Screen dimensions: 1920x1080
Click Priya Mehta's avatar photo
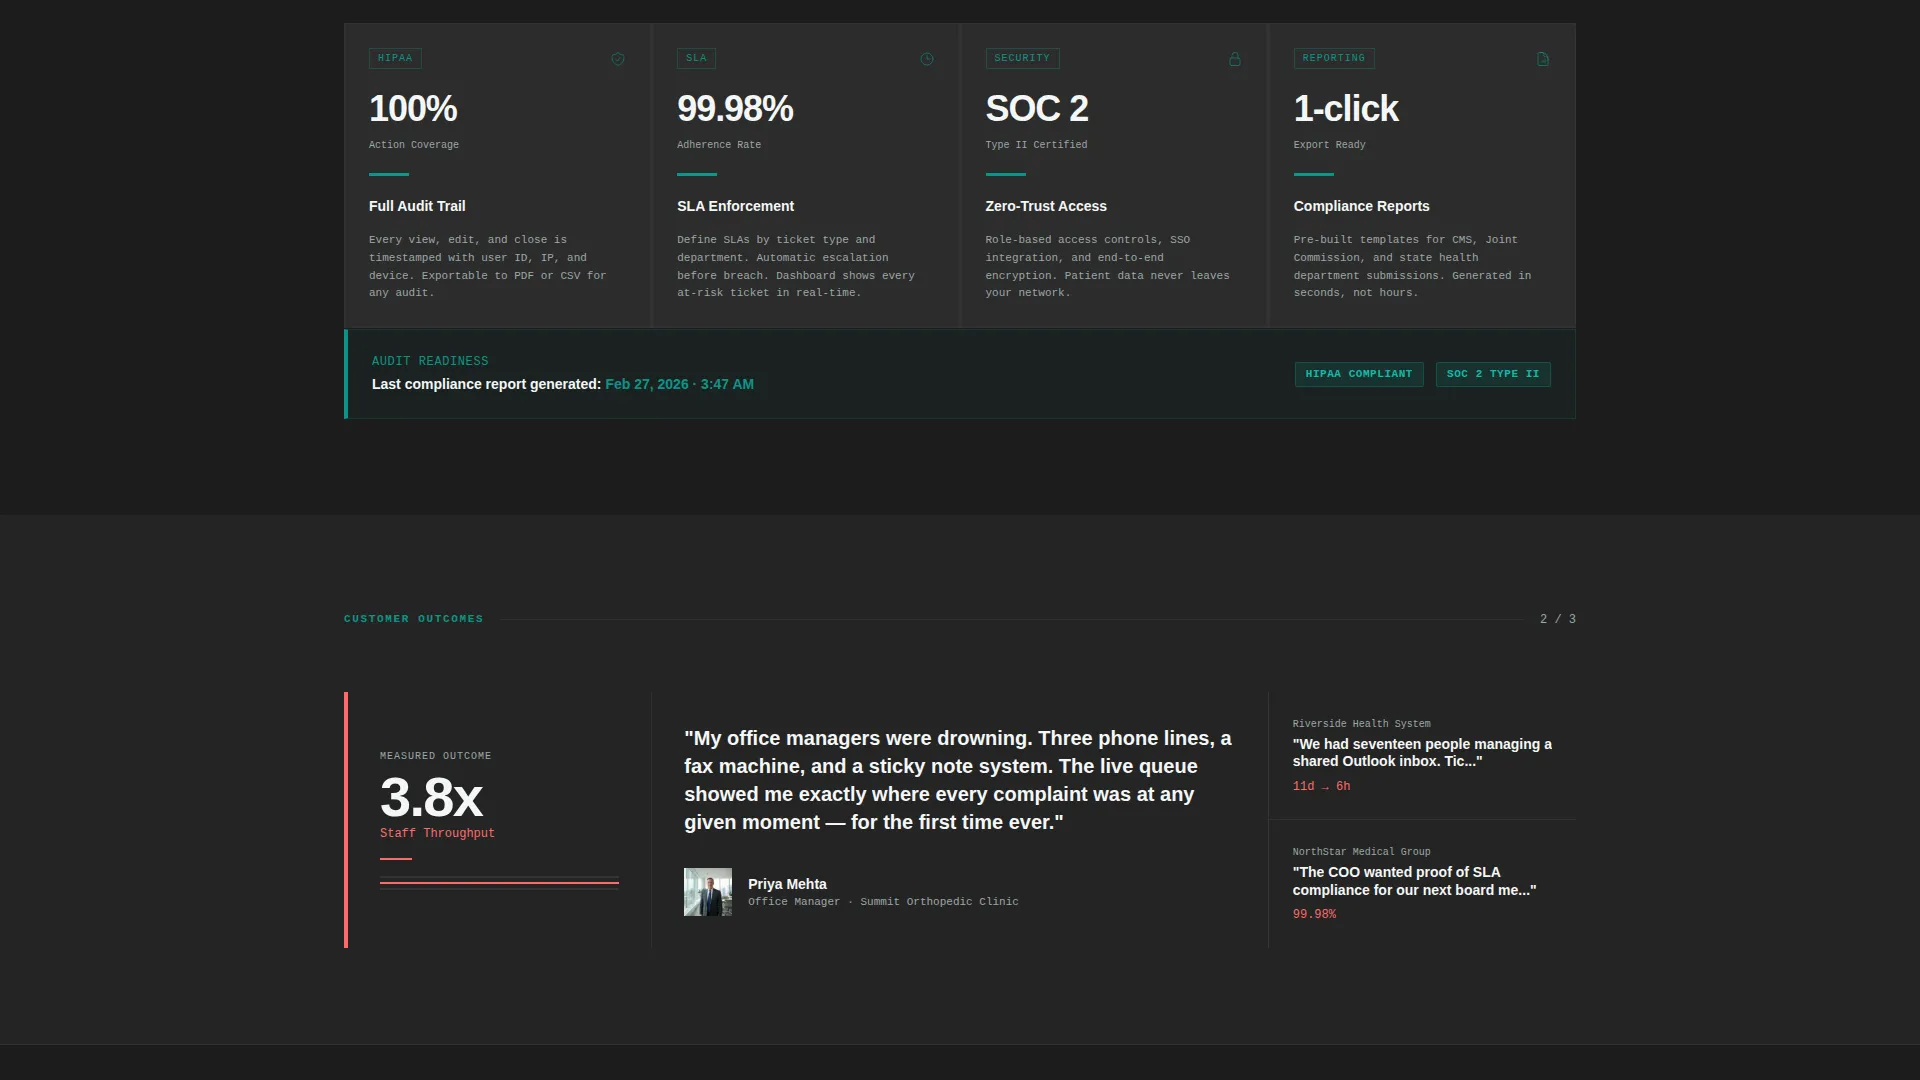708,892
